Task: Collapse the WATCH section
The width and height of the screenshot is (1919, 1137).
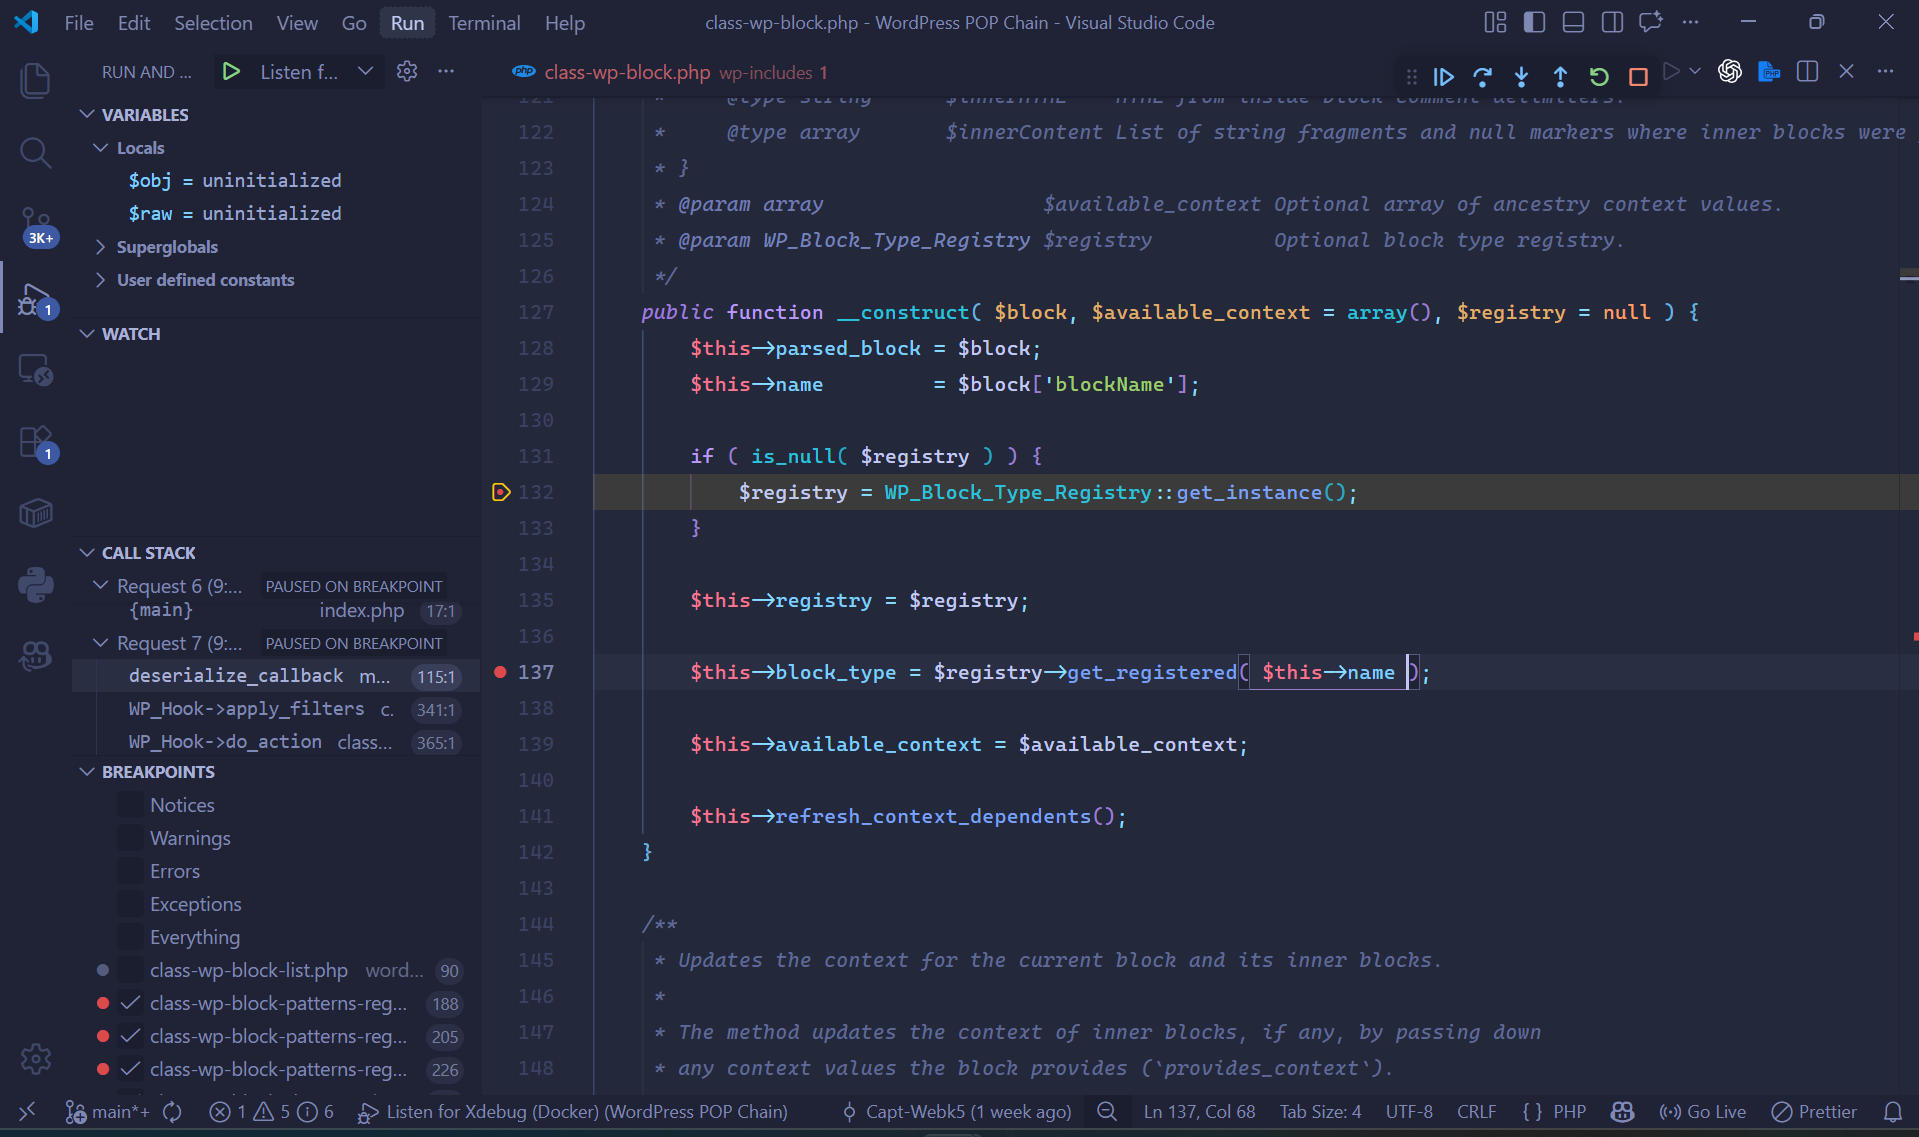Action: (x=87, y=334)
